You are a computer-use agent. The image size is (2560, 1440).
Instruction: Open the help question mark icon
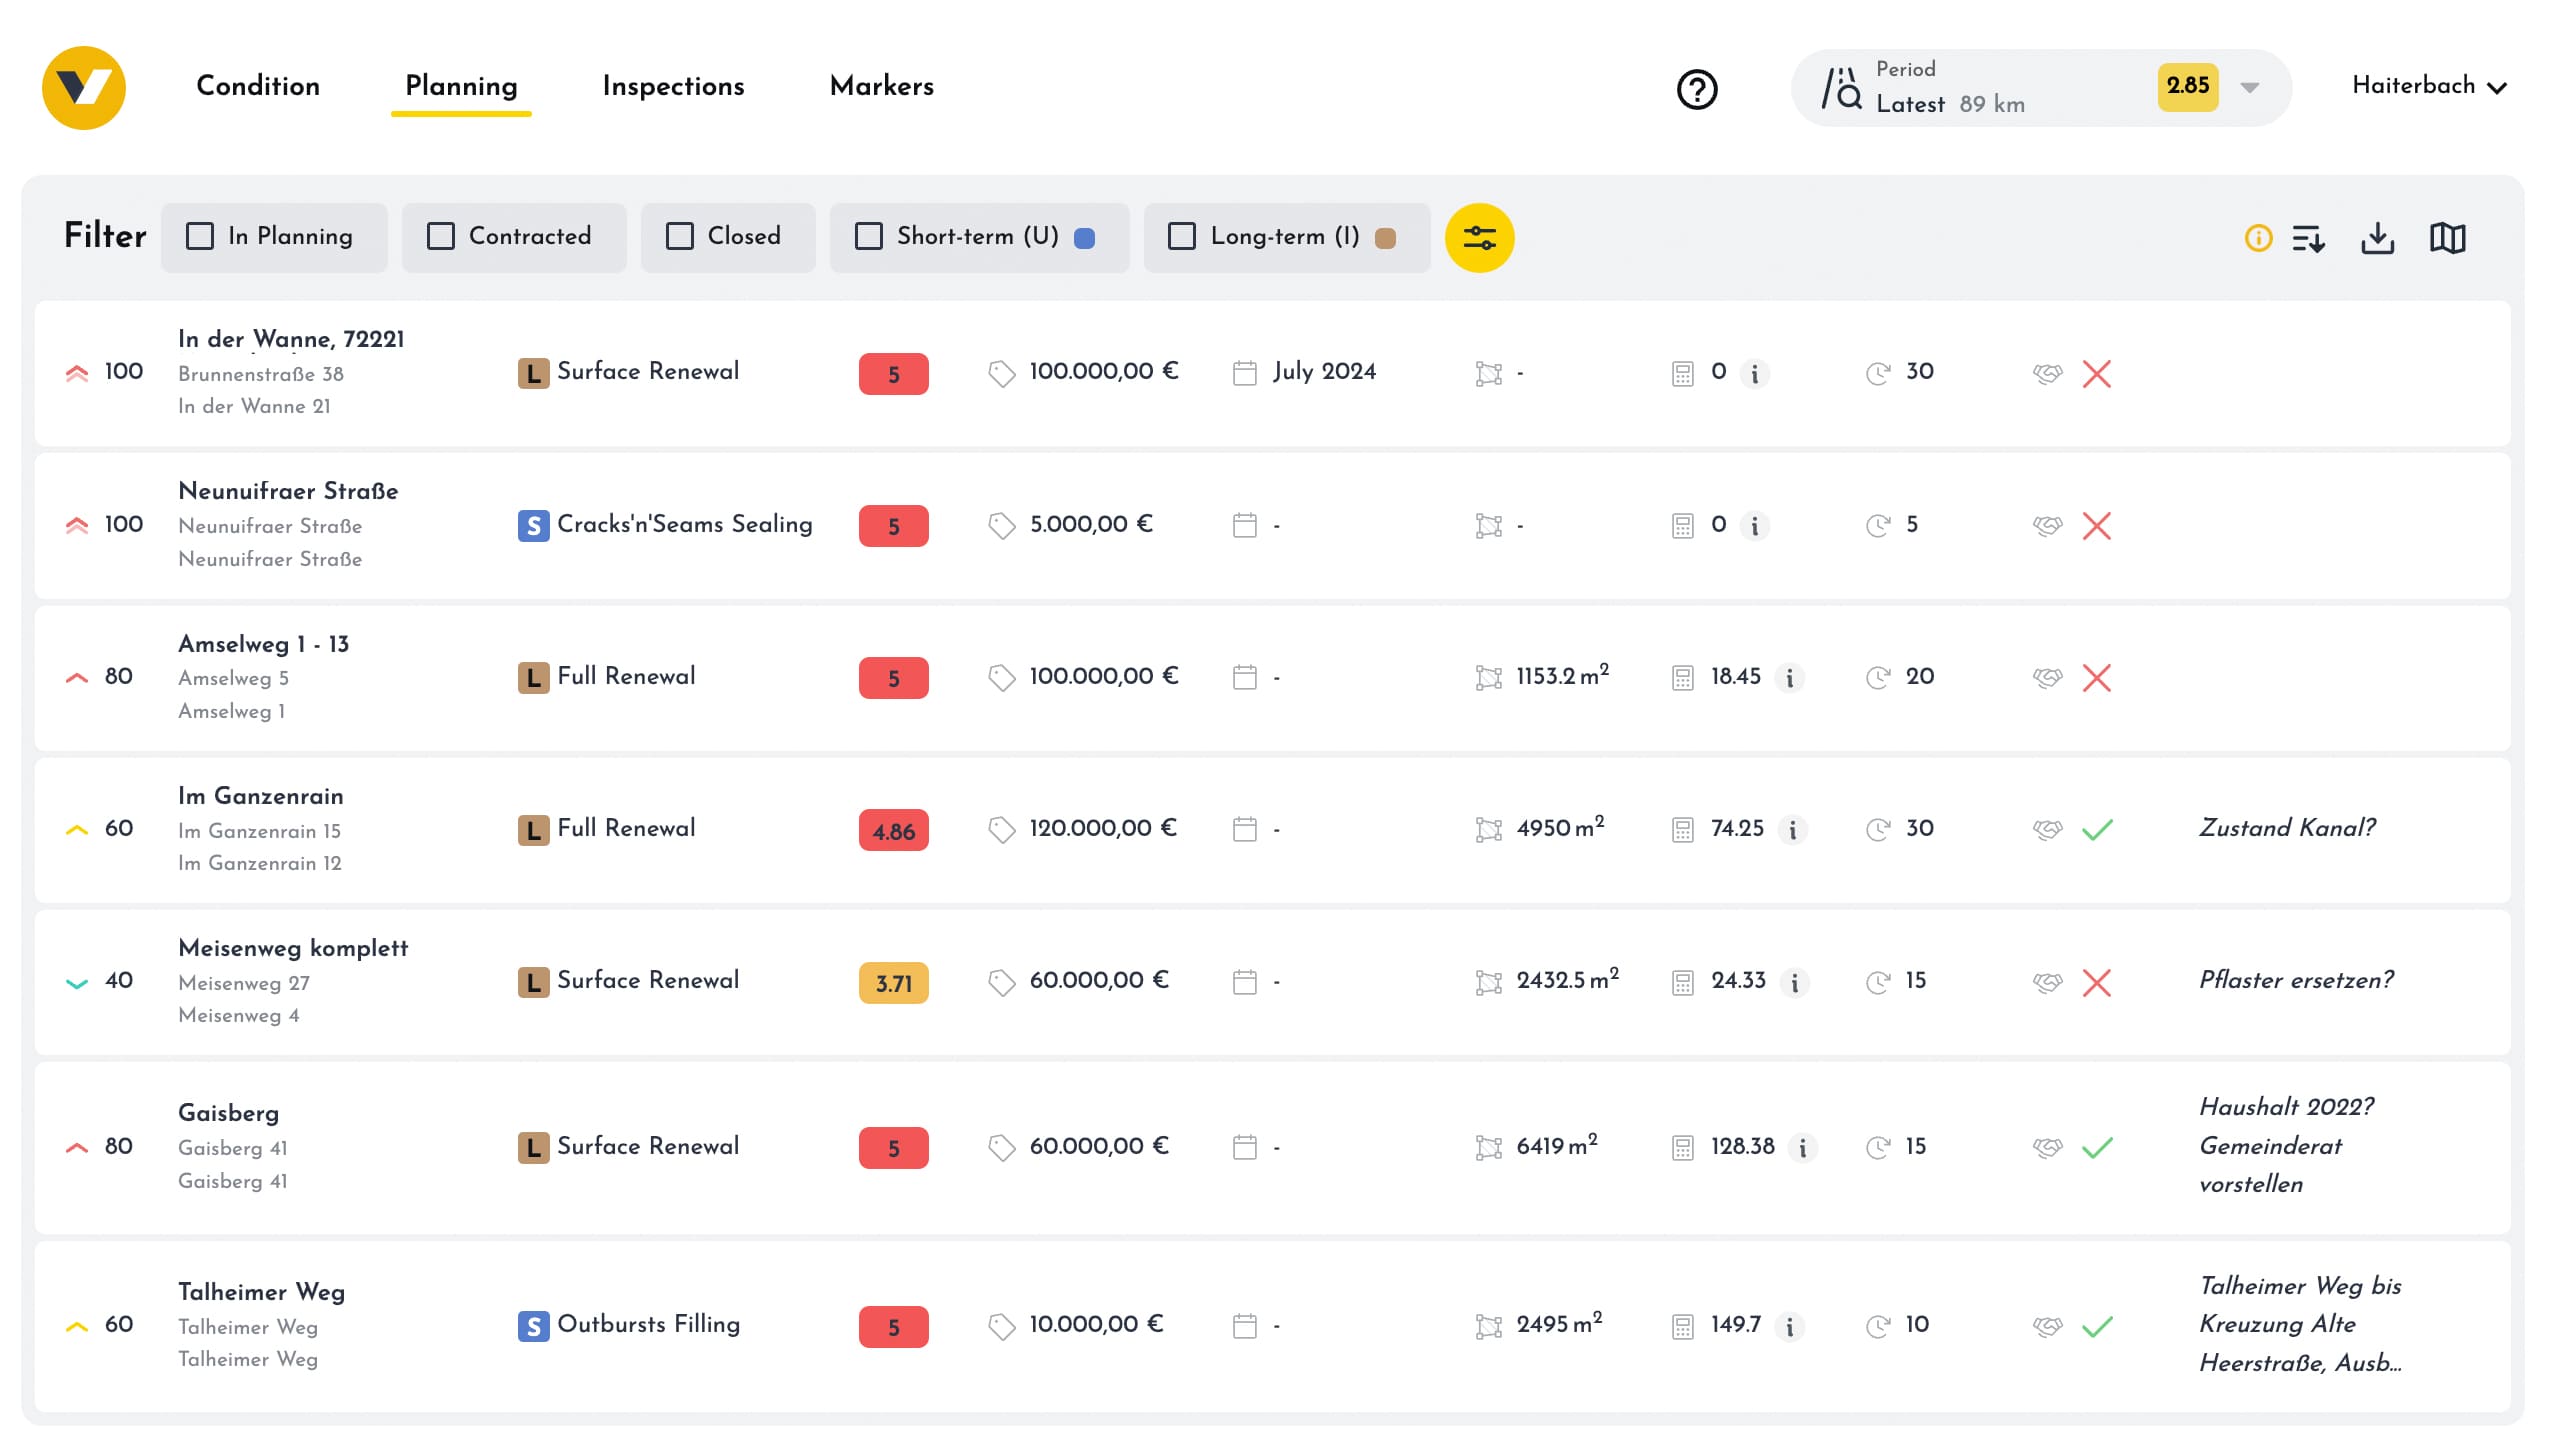point(1696,88)
